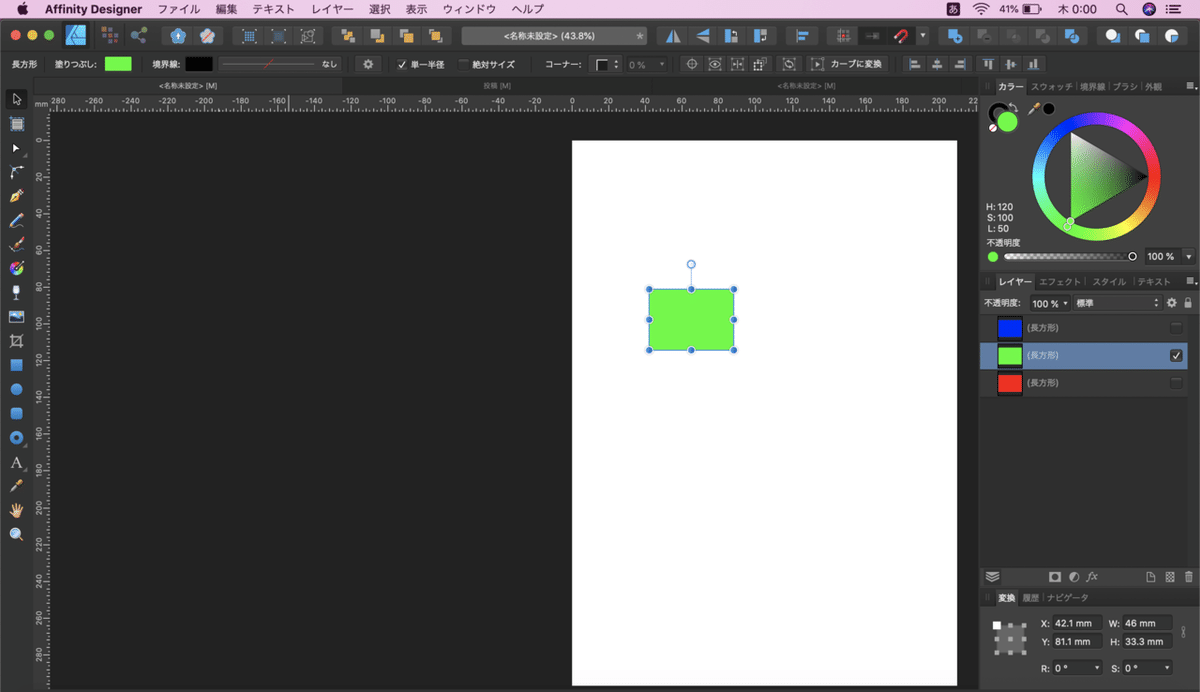The width and height of the screenshot is (1200, 692).
Task: Open the layer opacity 100 % dropdown
Action: click(1050, 303)
